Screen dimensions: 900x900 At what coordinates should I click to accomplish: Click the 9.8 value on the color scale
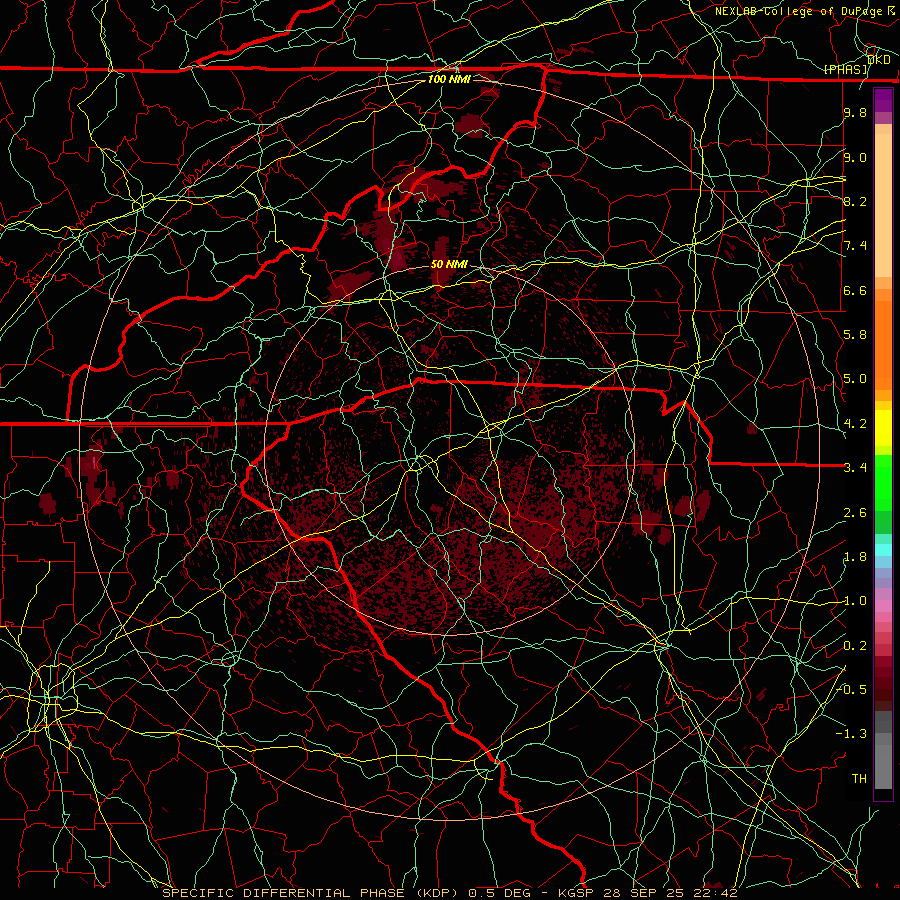pos(855,112)
